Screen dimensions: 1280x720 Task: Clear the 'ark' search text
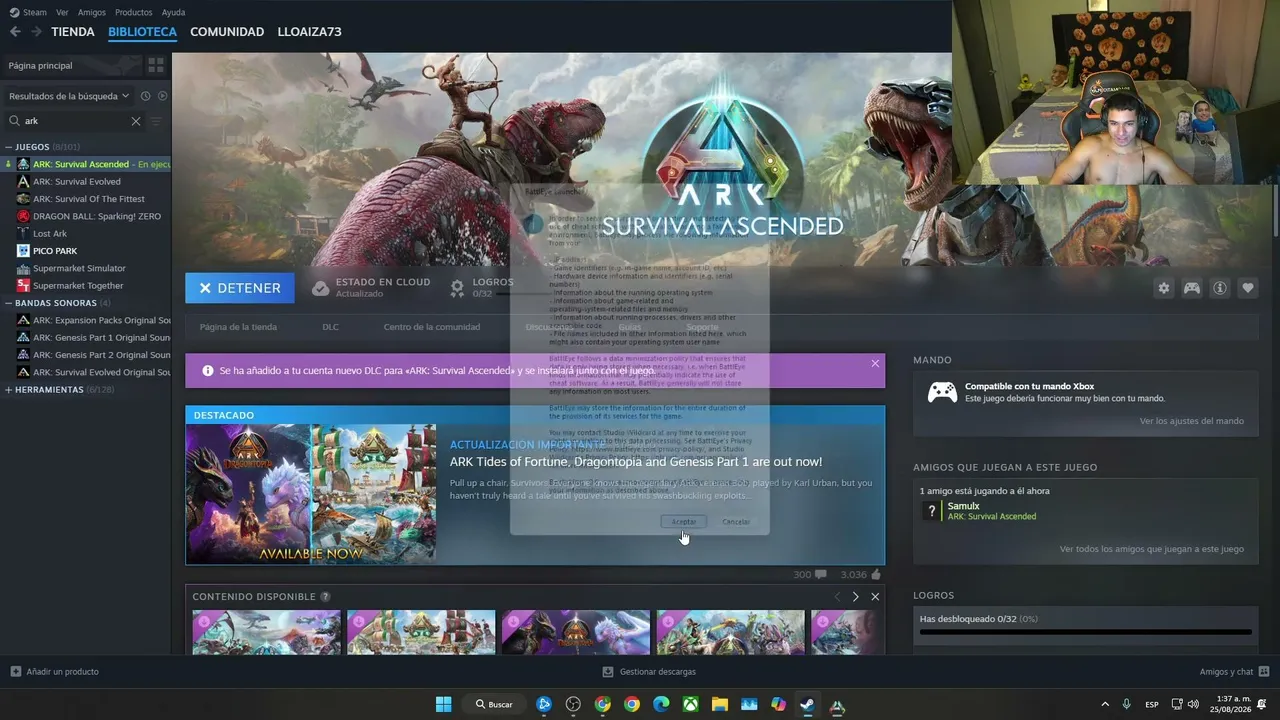click(x=136, y=121)
